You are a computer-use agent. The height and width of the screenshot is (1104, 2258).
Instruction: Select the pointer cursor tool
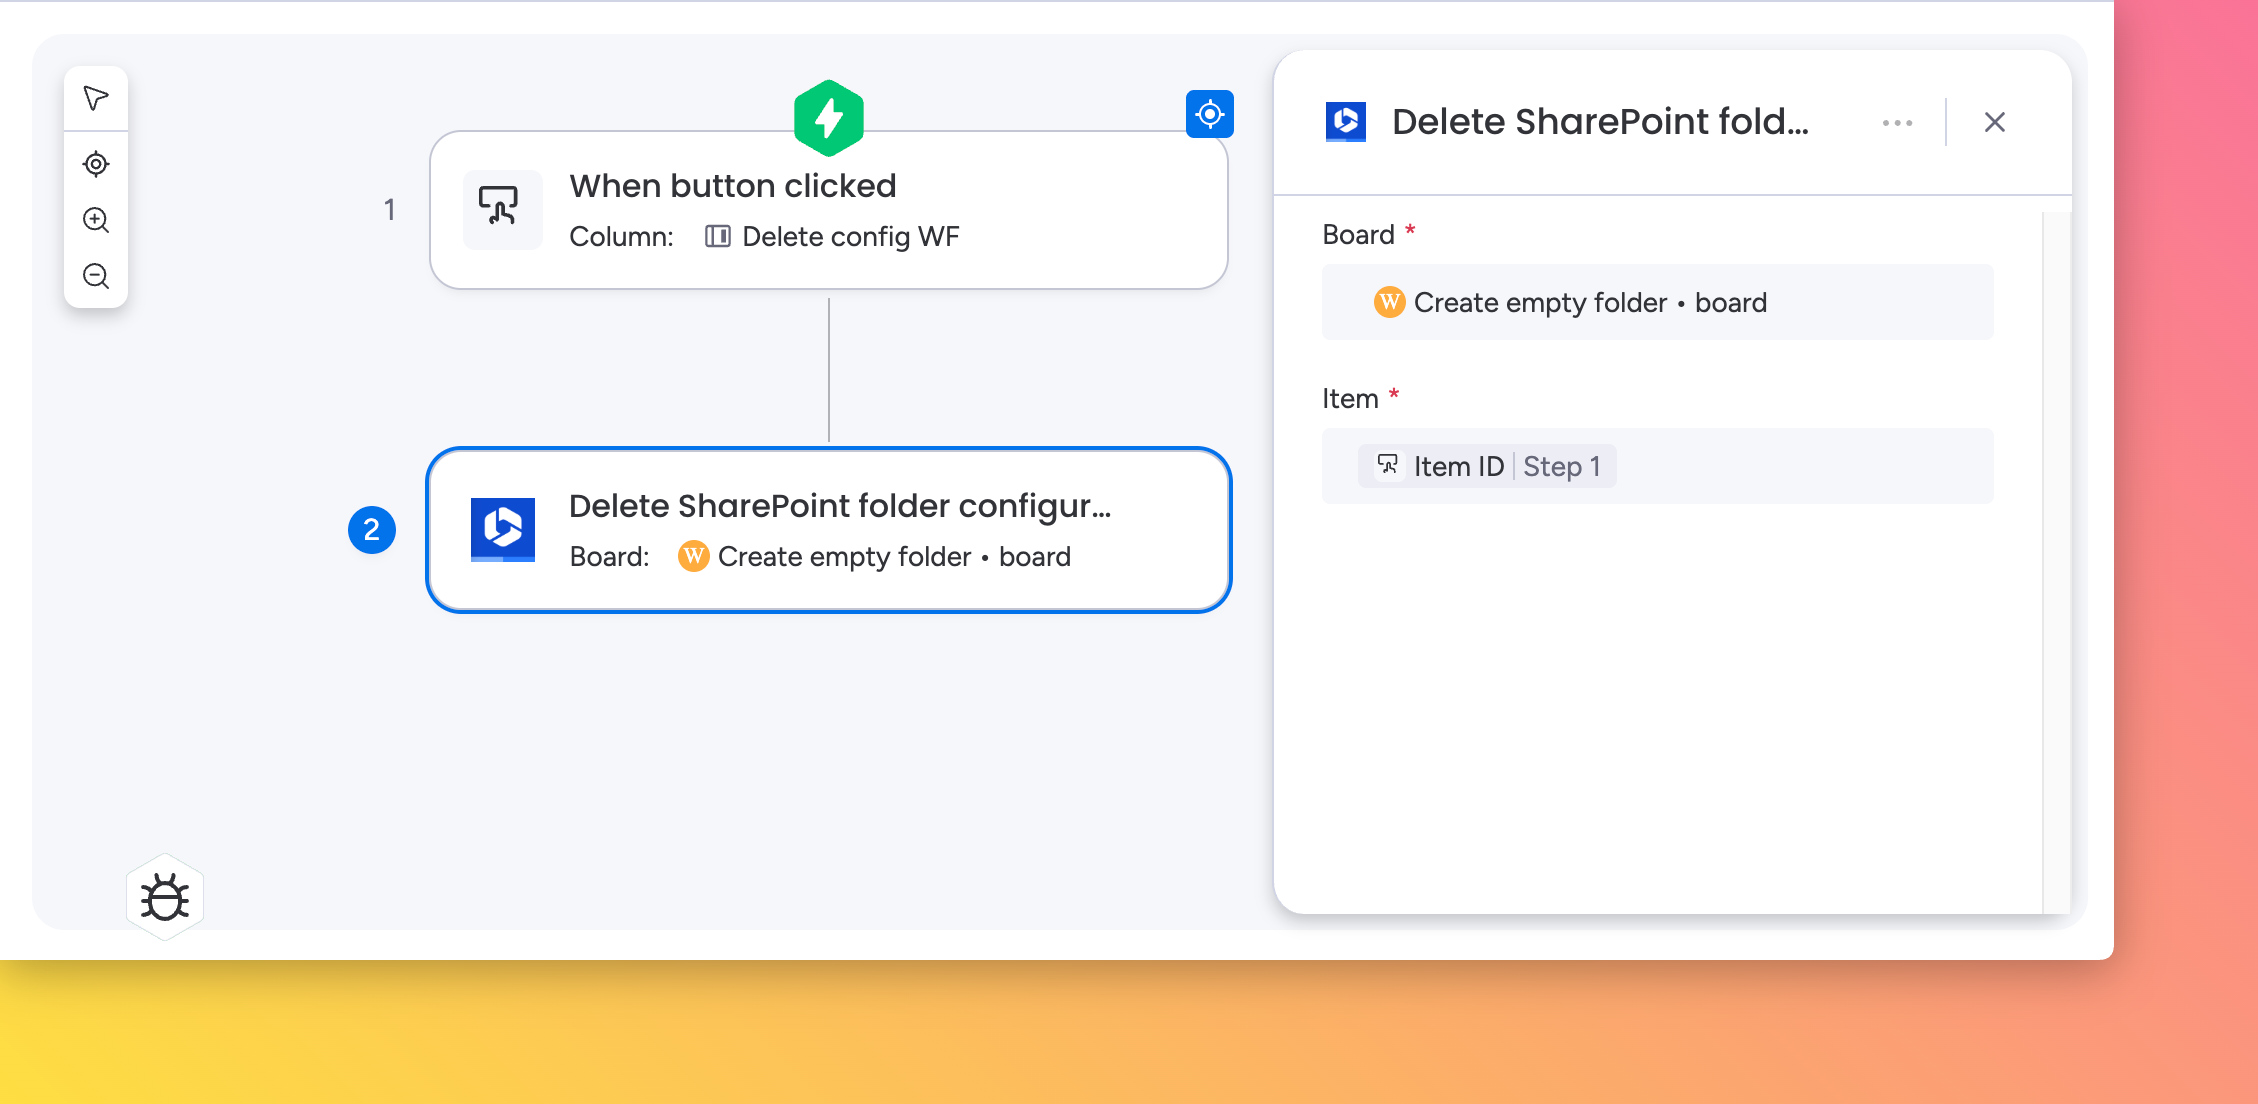point(96,98)
